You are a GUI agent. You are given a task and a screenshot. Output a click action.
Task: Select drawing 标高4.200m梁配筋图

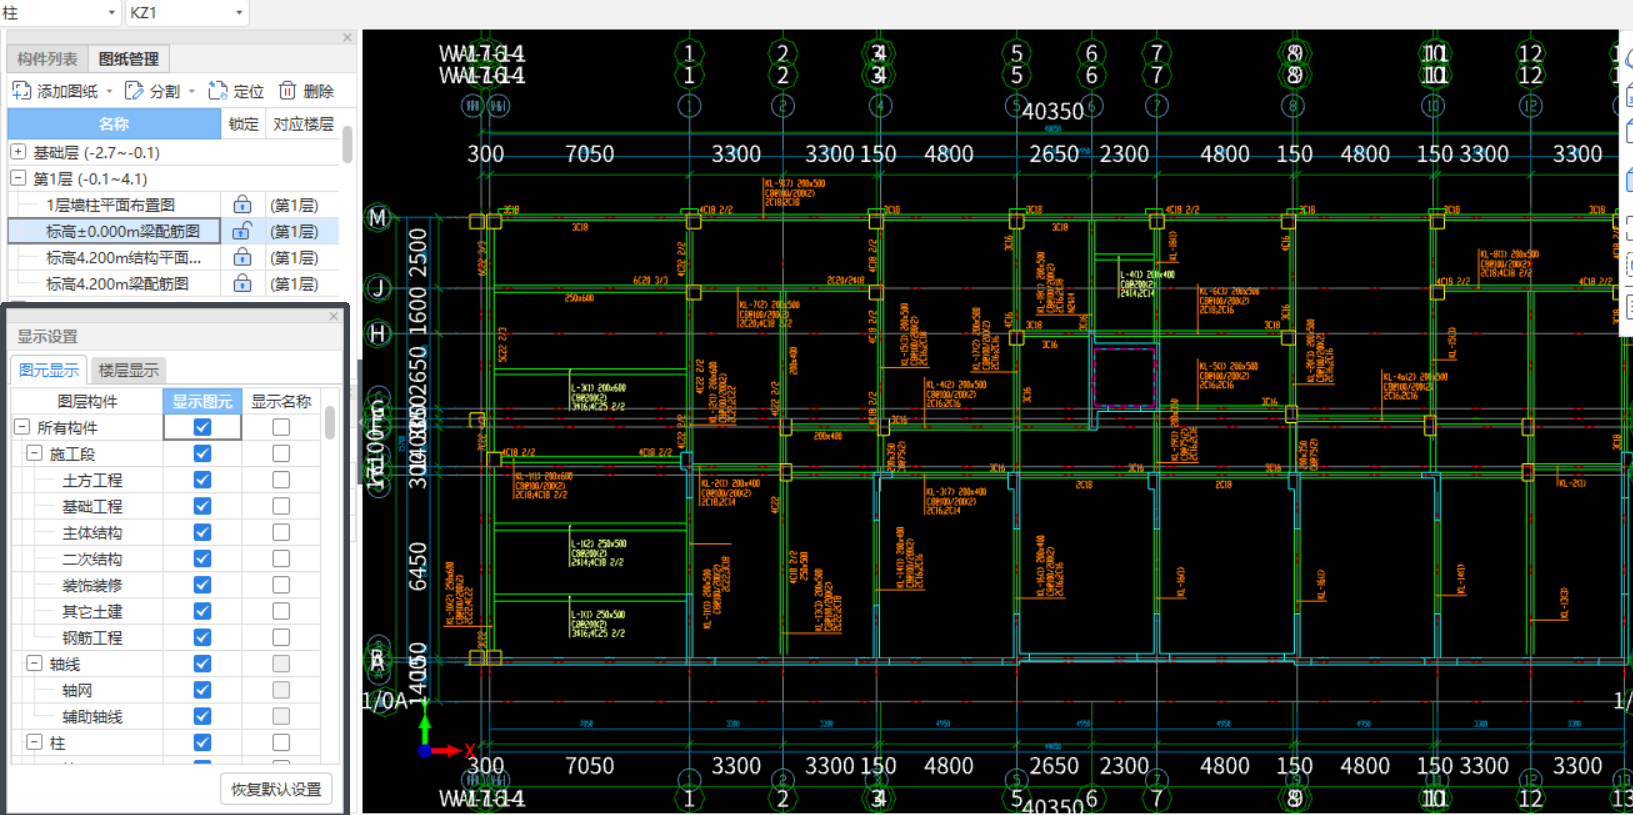point(117,284)
